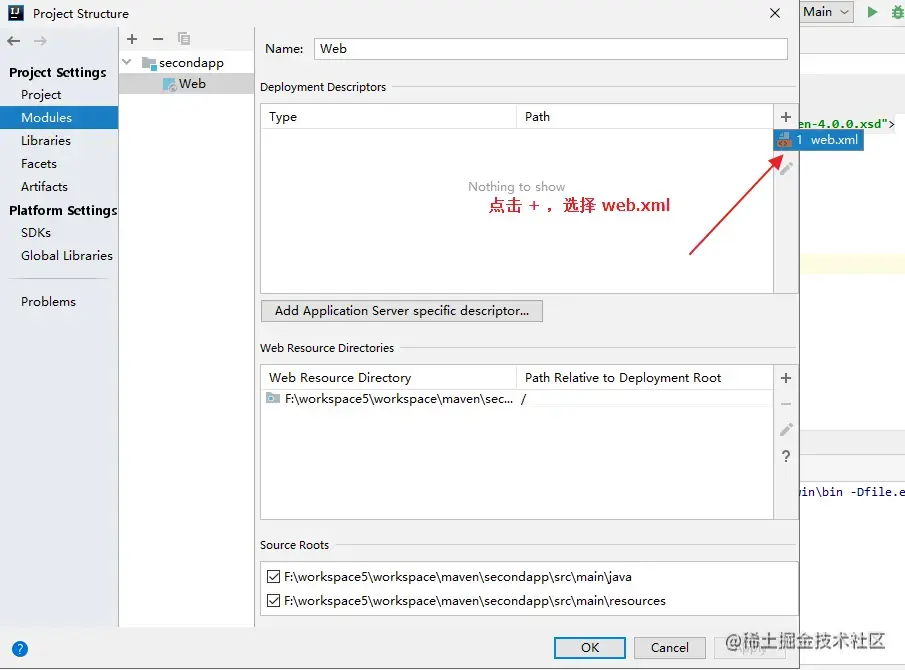Open web resource directories help question mark
The height and width of the screenshot is (670, 905).
tap(786, 456)
